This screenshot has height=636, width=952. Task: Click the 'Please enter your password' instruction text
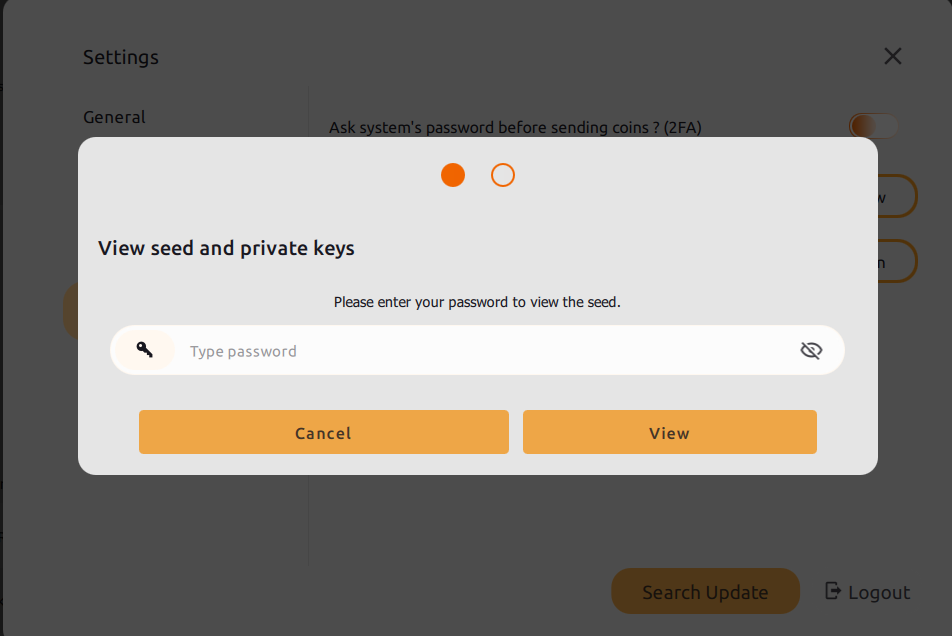coord(477,301)
